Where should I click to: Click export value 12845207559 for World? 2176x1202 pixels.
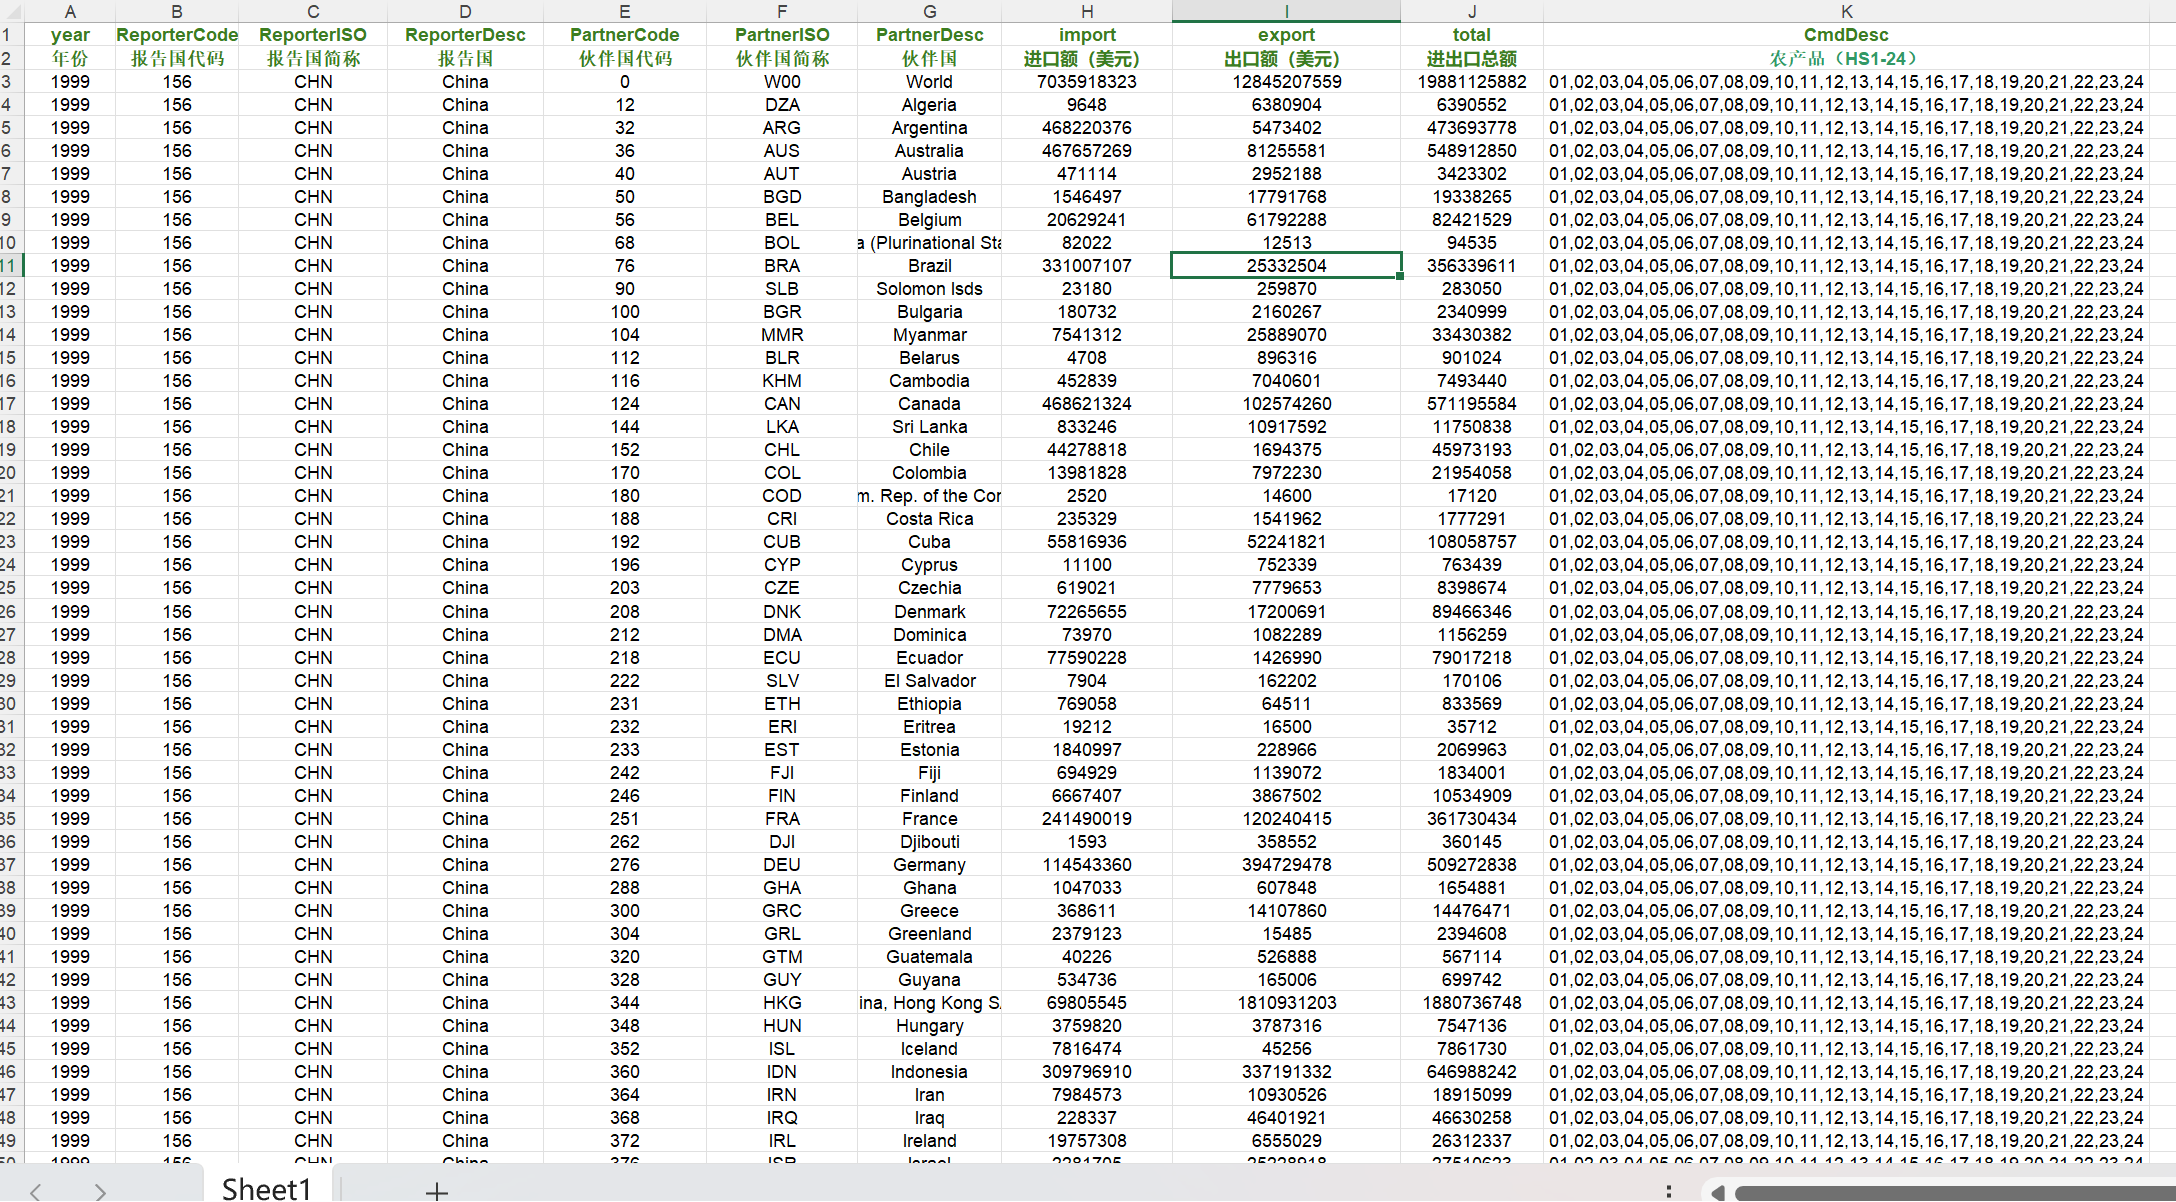click(x=1286, y=82)
